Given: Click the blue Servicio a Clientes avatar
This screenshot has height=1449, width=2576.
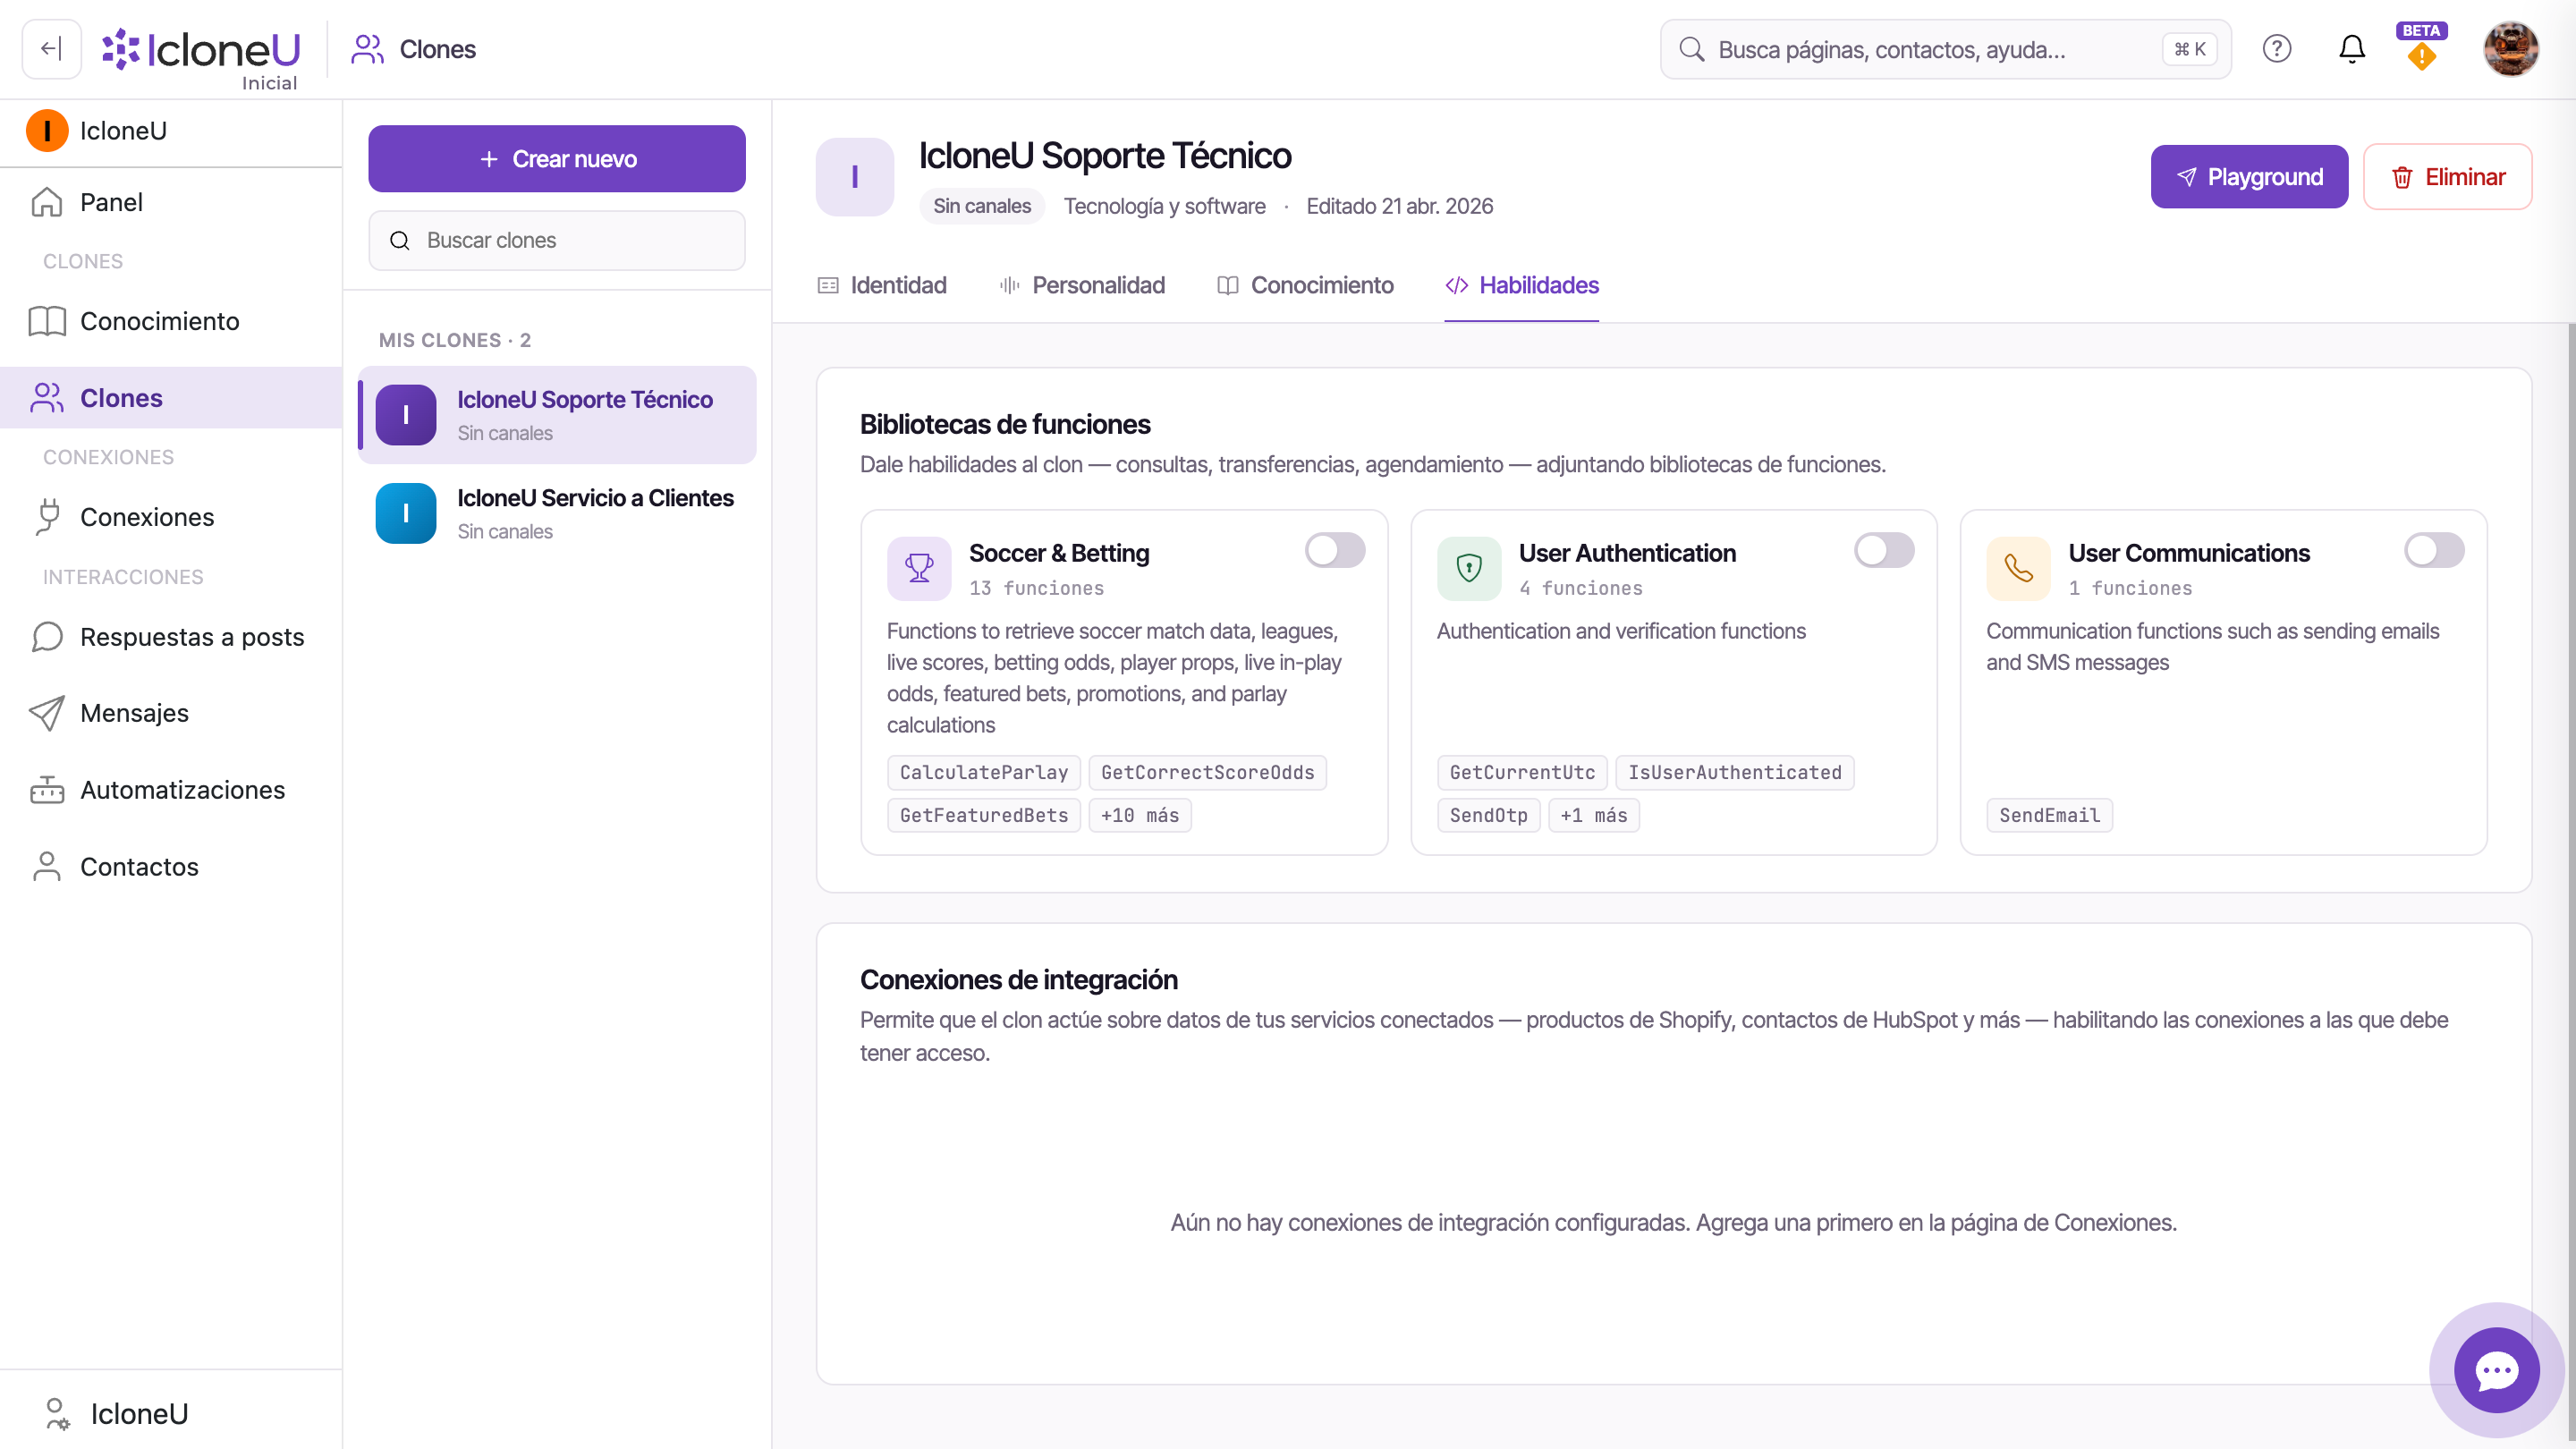Looking at the screenshot, I should [x=406, y=513].
